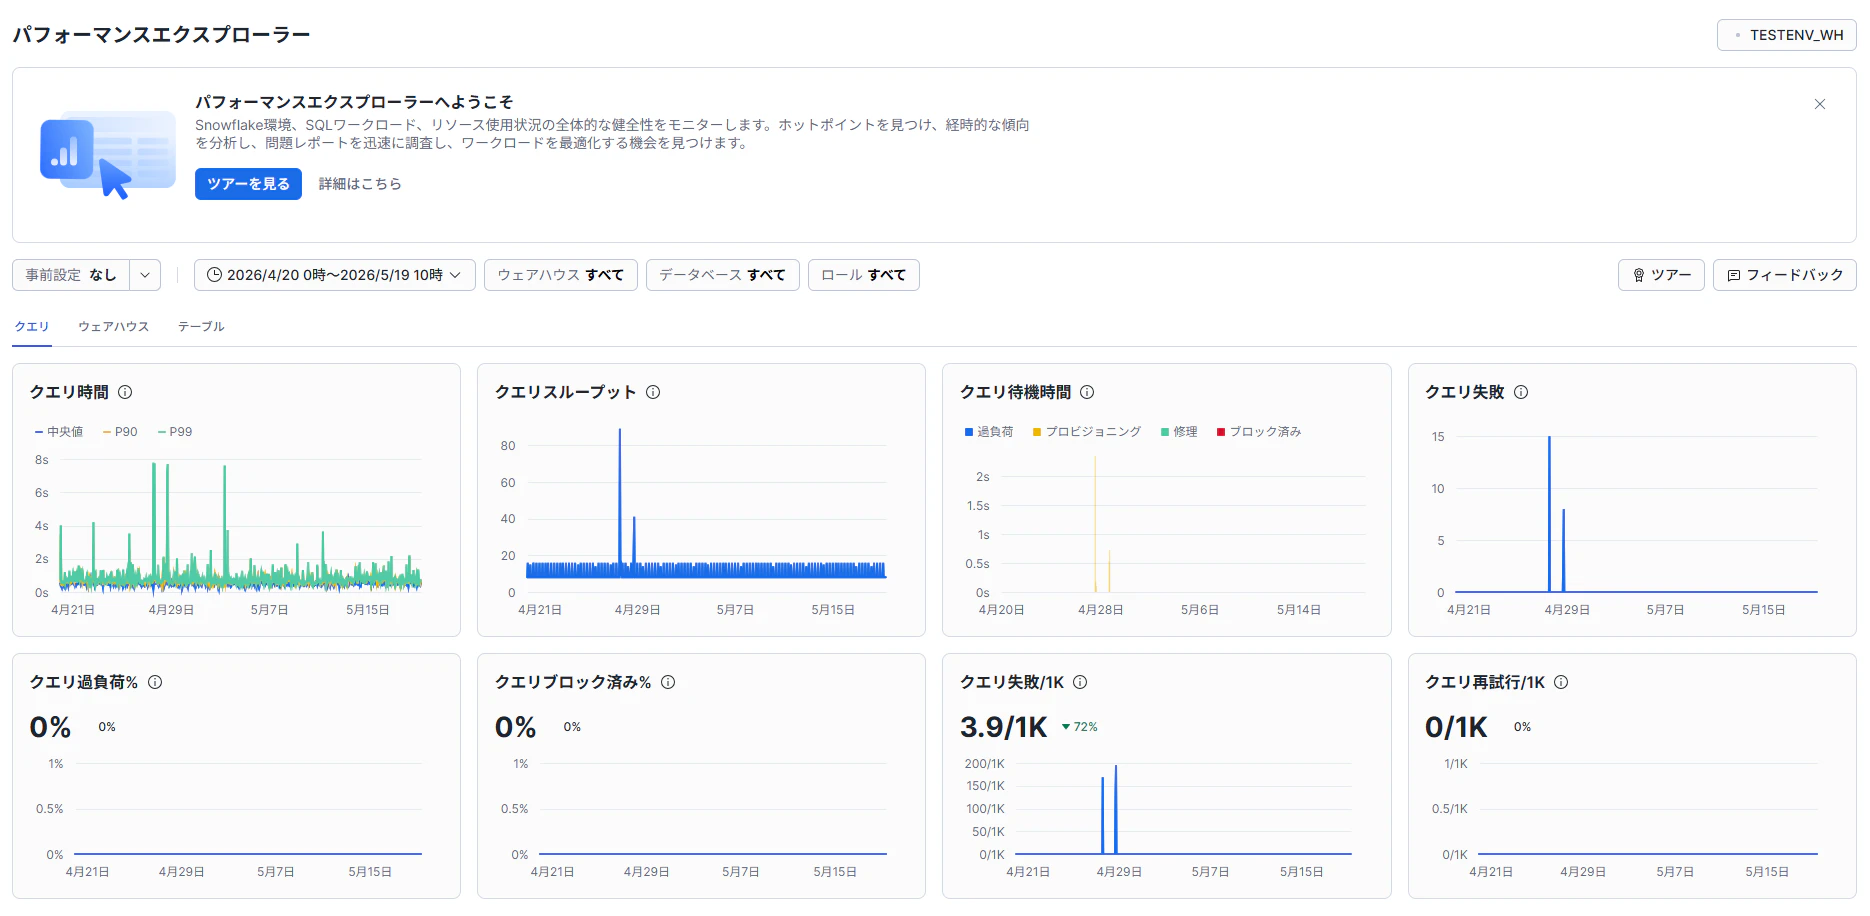Open date range 2026/4/20〜2026/5/19 dropdown
Image resolution: width=1870 pixels, height=916 pixels.
tap(335, 275)
